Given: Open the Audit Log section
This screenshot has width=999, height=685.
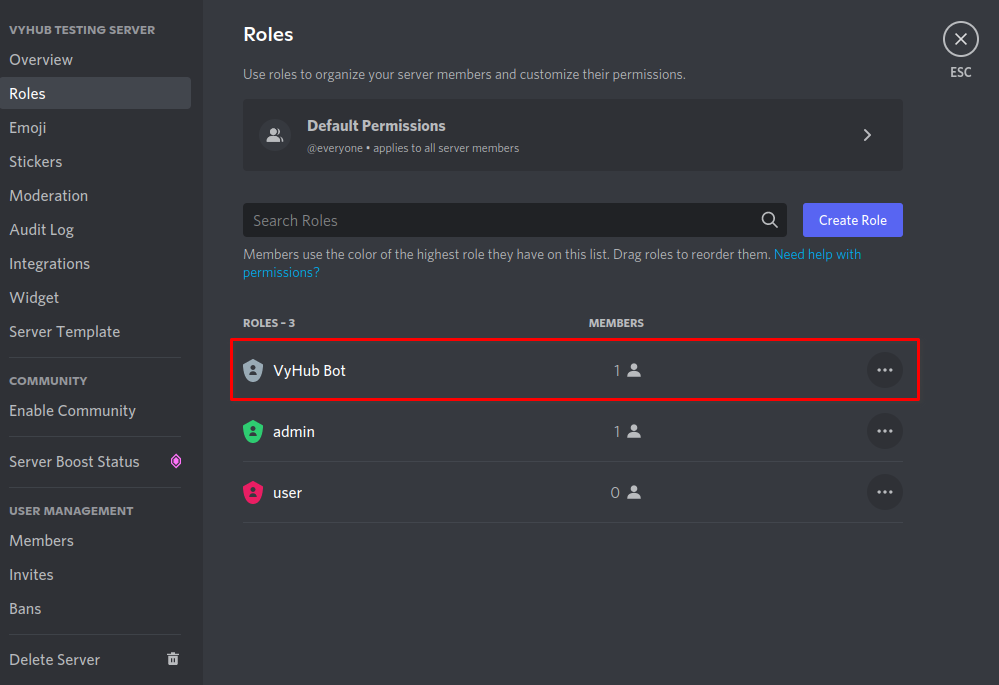Looking at the screenshot, I should coord(41,229).
